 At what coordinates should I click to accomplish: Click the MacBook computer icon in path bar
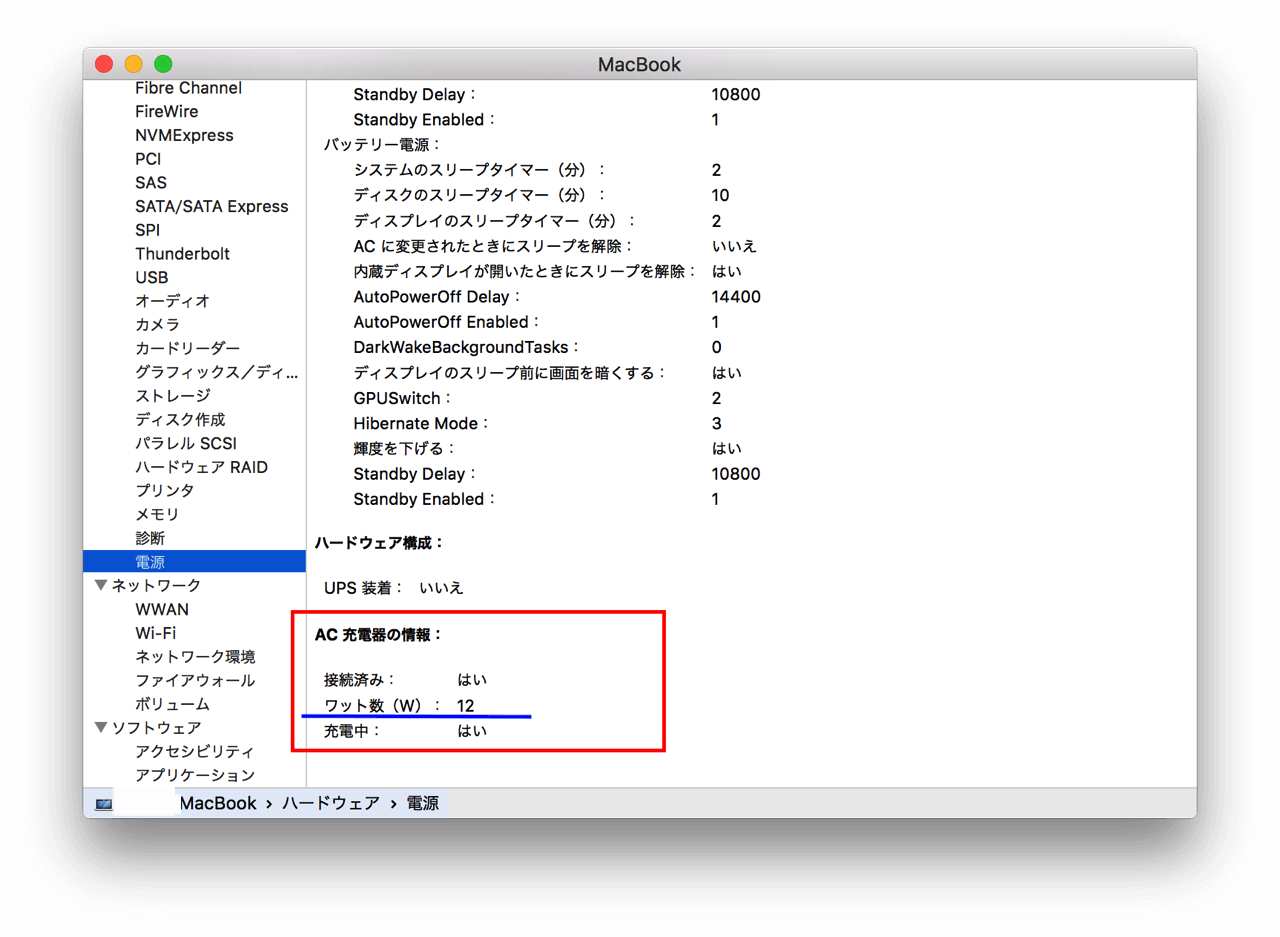point(104,804)
